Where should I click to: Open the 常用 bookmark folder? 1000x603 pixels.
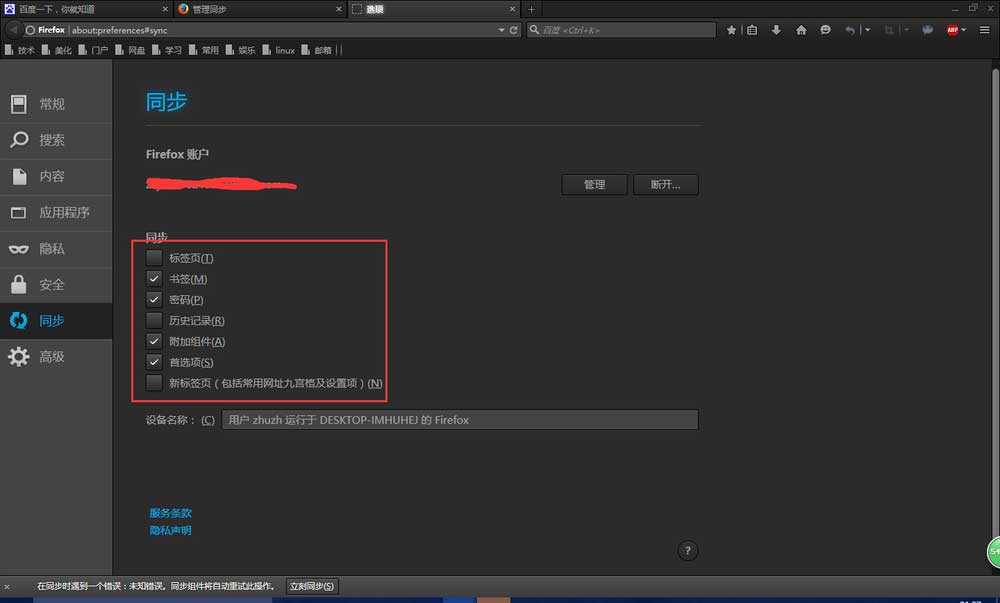click(203, 50)
